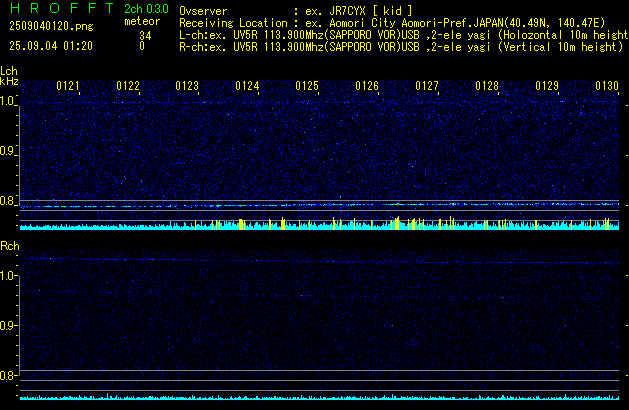The height and width of the screenshot is (410, 629).
Task: Click the Lch kHz axis label
Action: (x=9, y=76)
